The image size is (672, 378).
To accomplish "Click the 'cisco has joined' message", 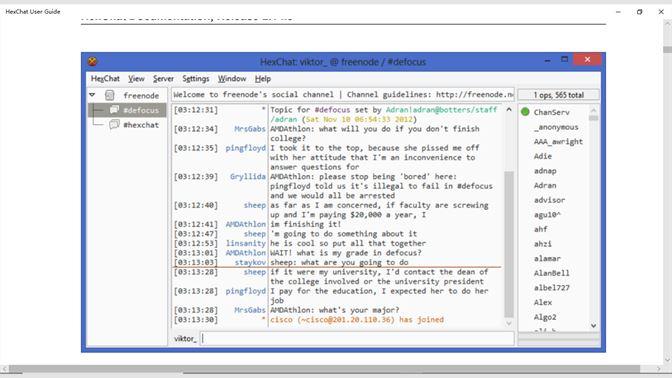I will click(x=357, y=320).
